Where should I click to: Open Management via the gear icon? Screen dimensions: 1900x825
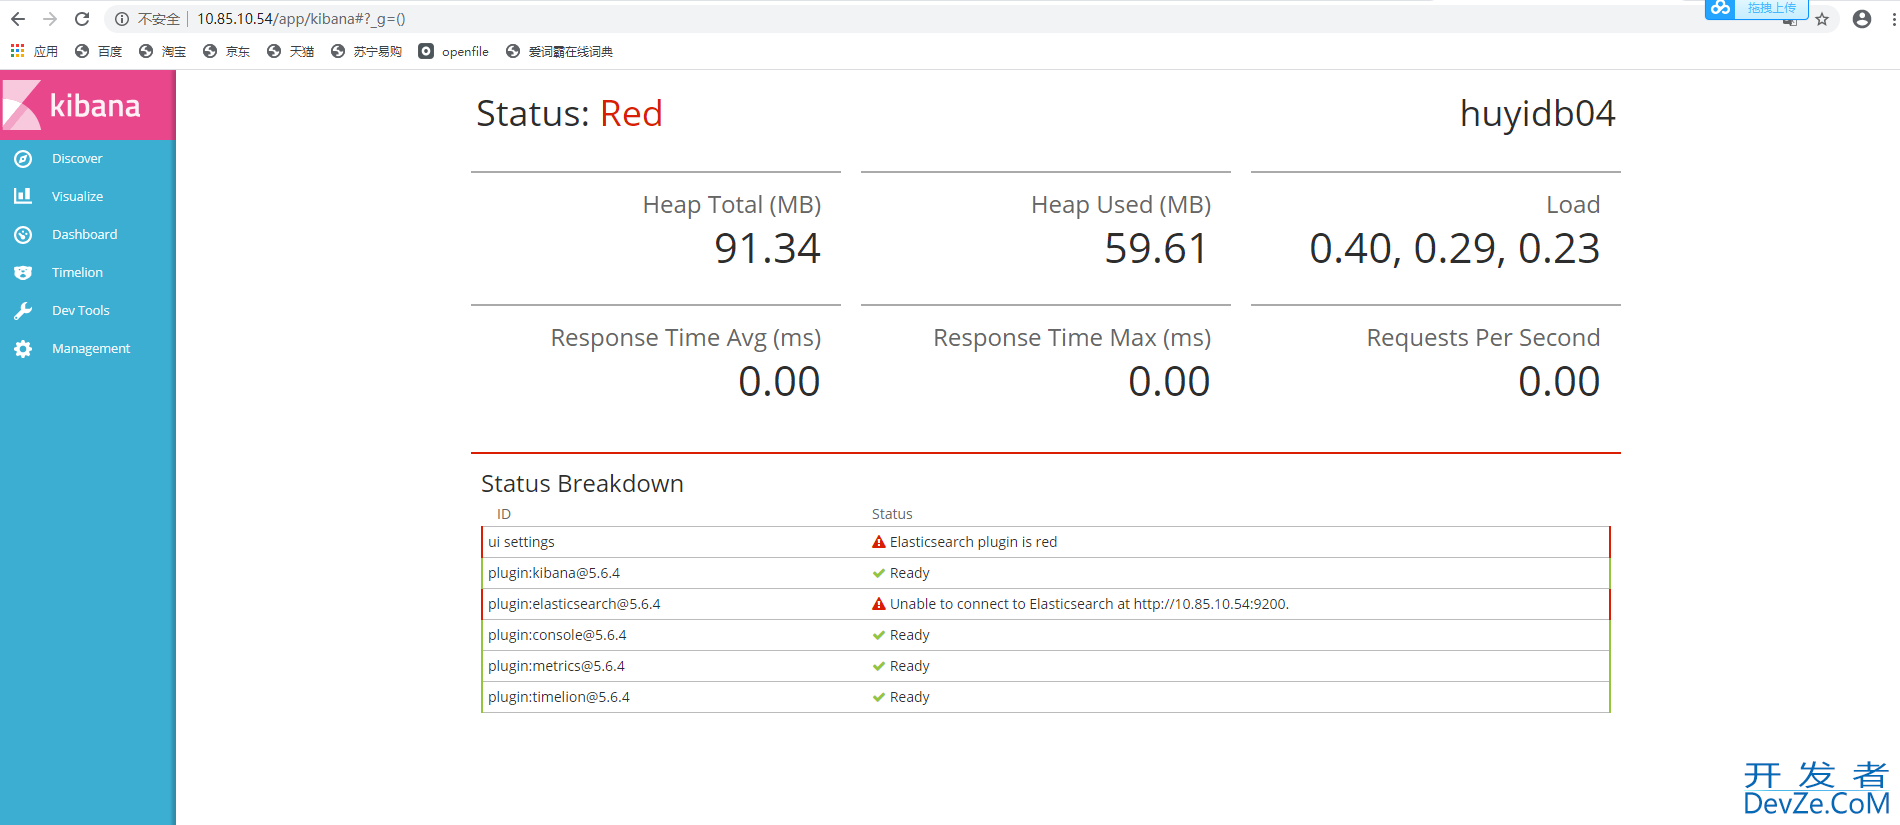23,349
